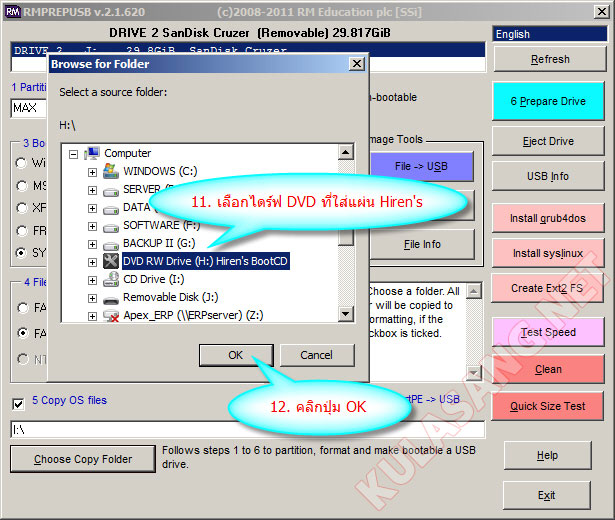This screenshot has height=520, width=615.
Task: Click the RM logo icon in title bar
Action: [13, 11]
